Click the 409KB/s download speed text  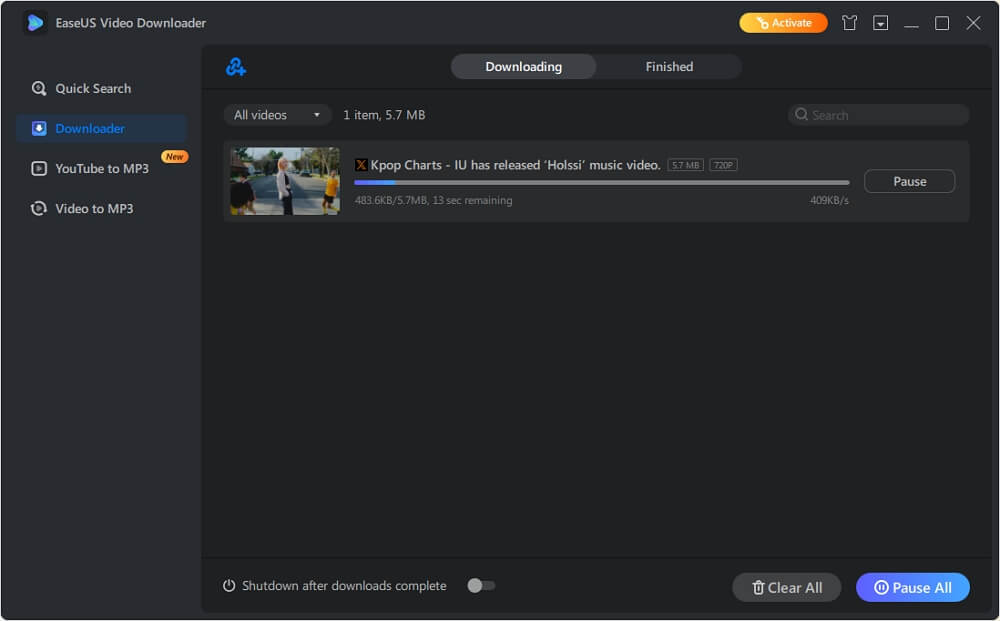[829, 200]
